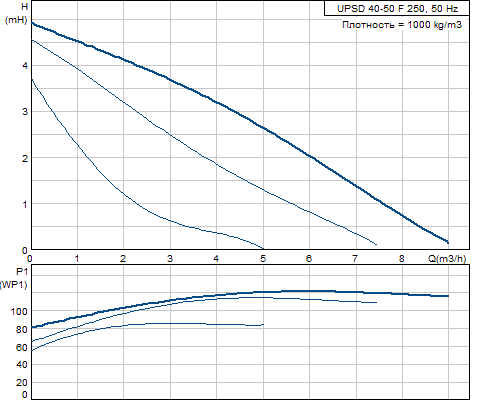Image resolution: width=500 pixels, height=400 pixels.
Task: Click the start of the thick top head curve
Action: (32, 23)
